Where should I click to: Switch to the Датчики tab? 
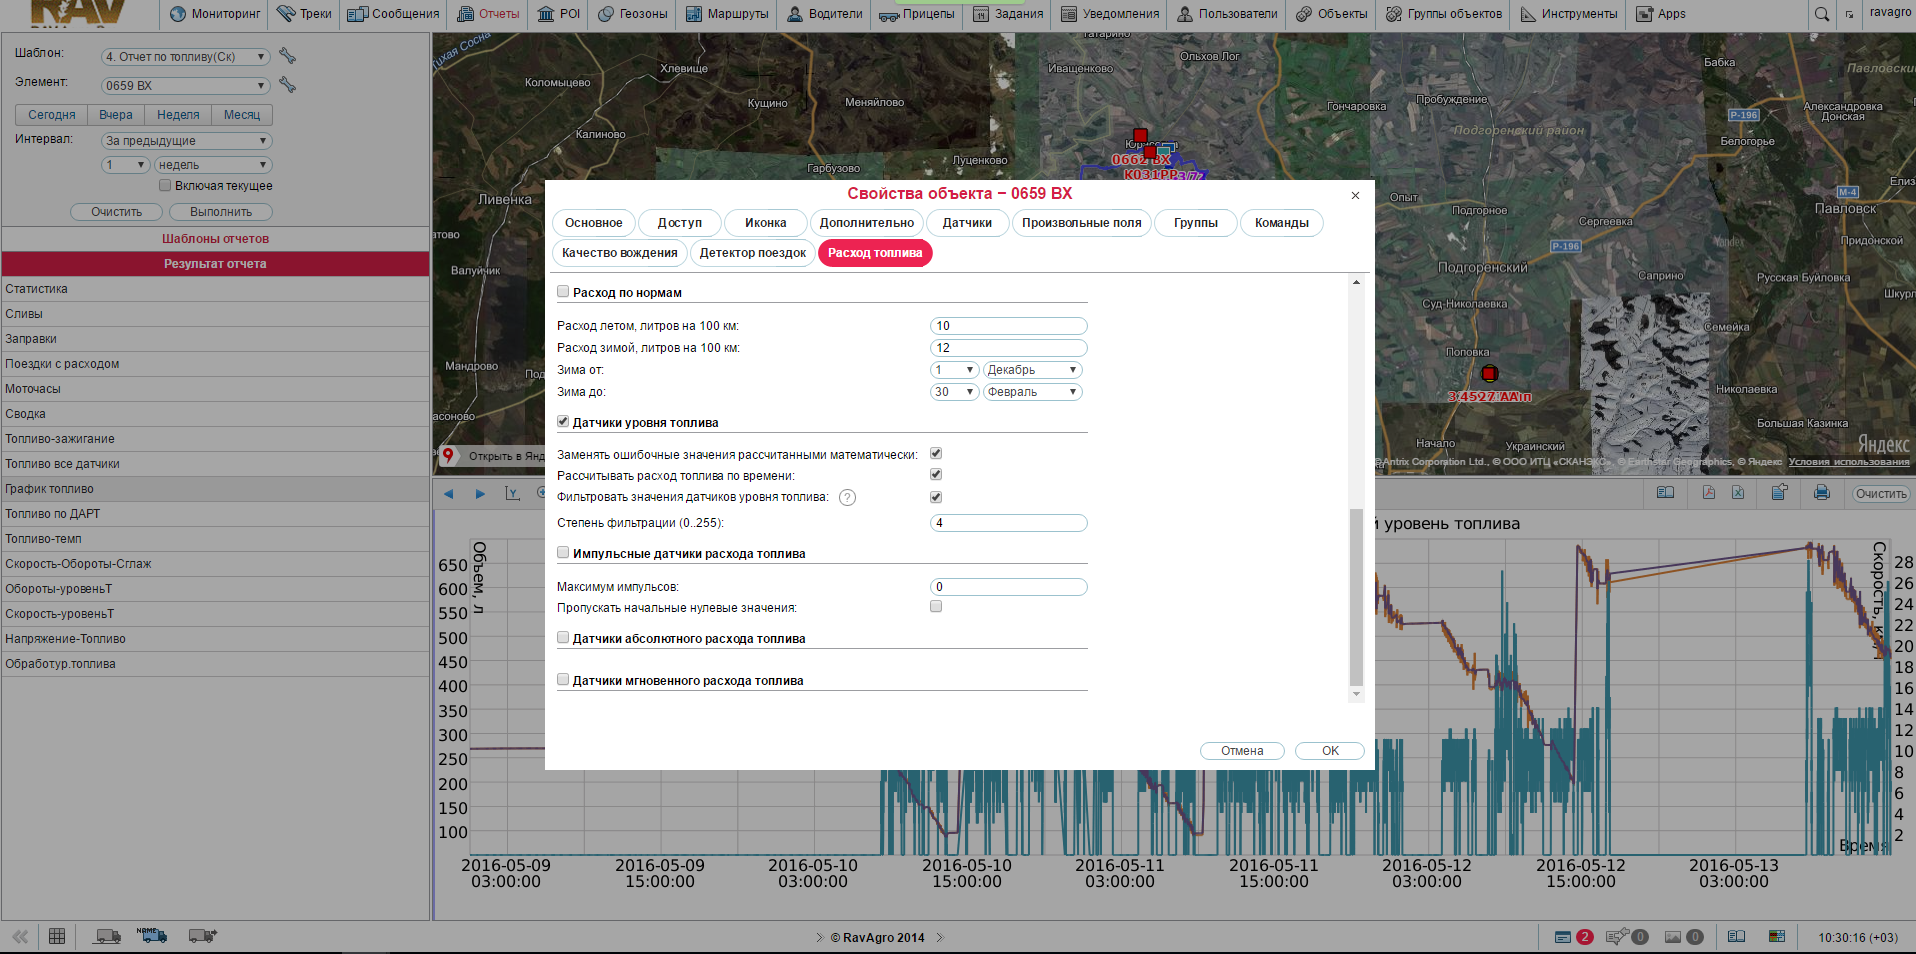pyautogui.click(x=967, y=223)
